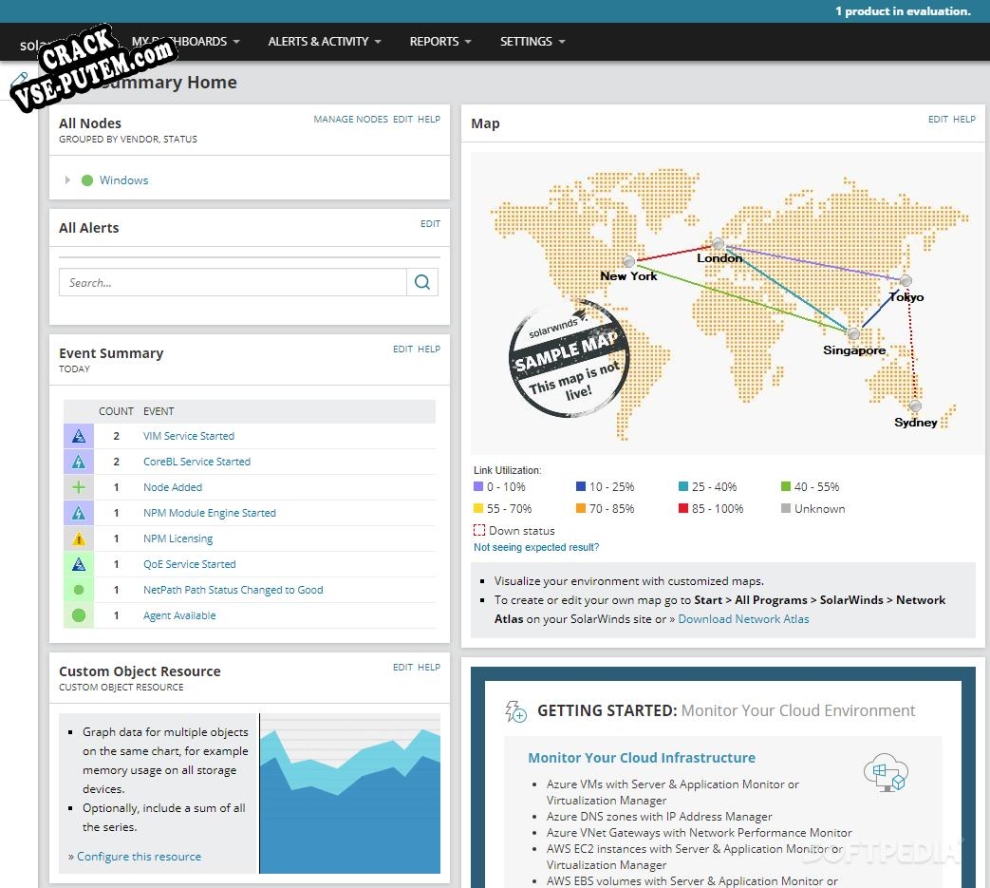Open the Settings dropdown menu

tap(532, 42)
